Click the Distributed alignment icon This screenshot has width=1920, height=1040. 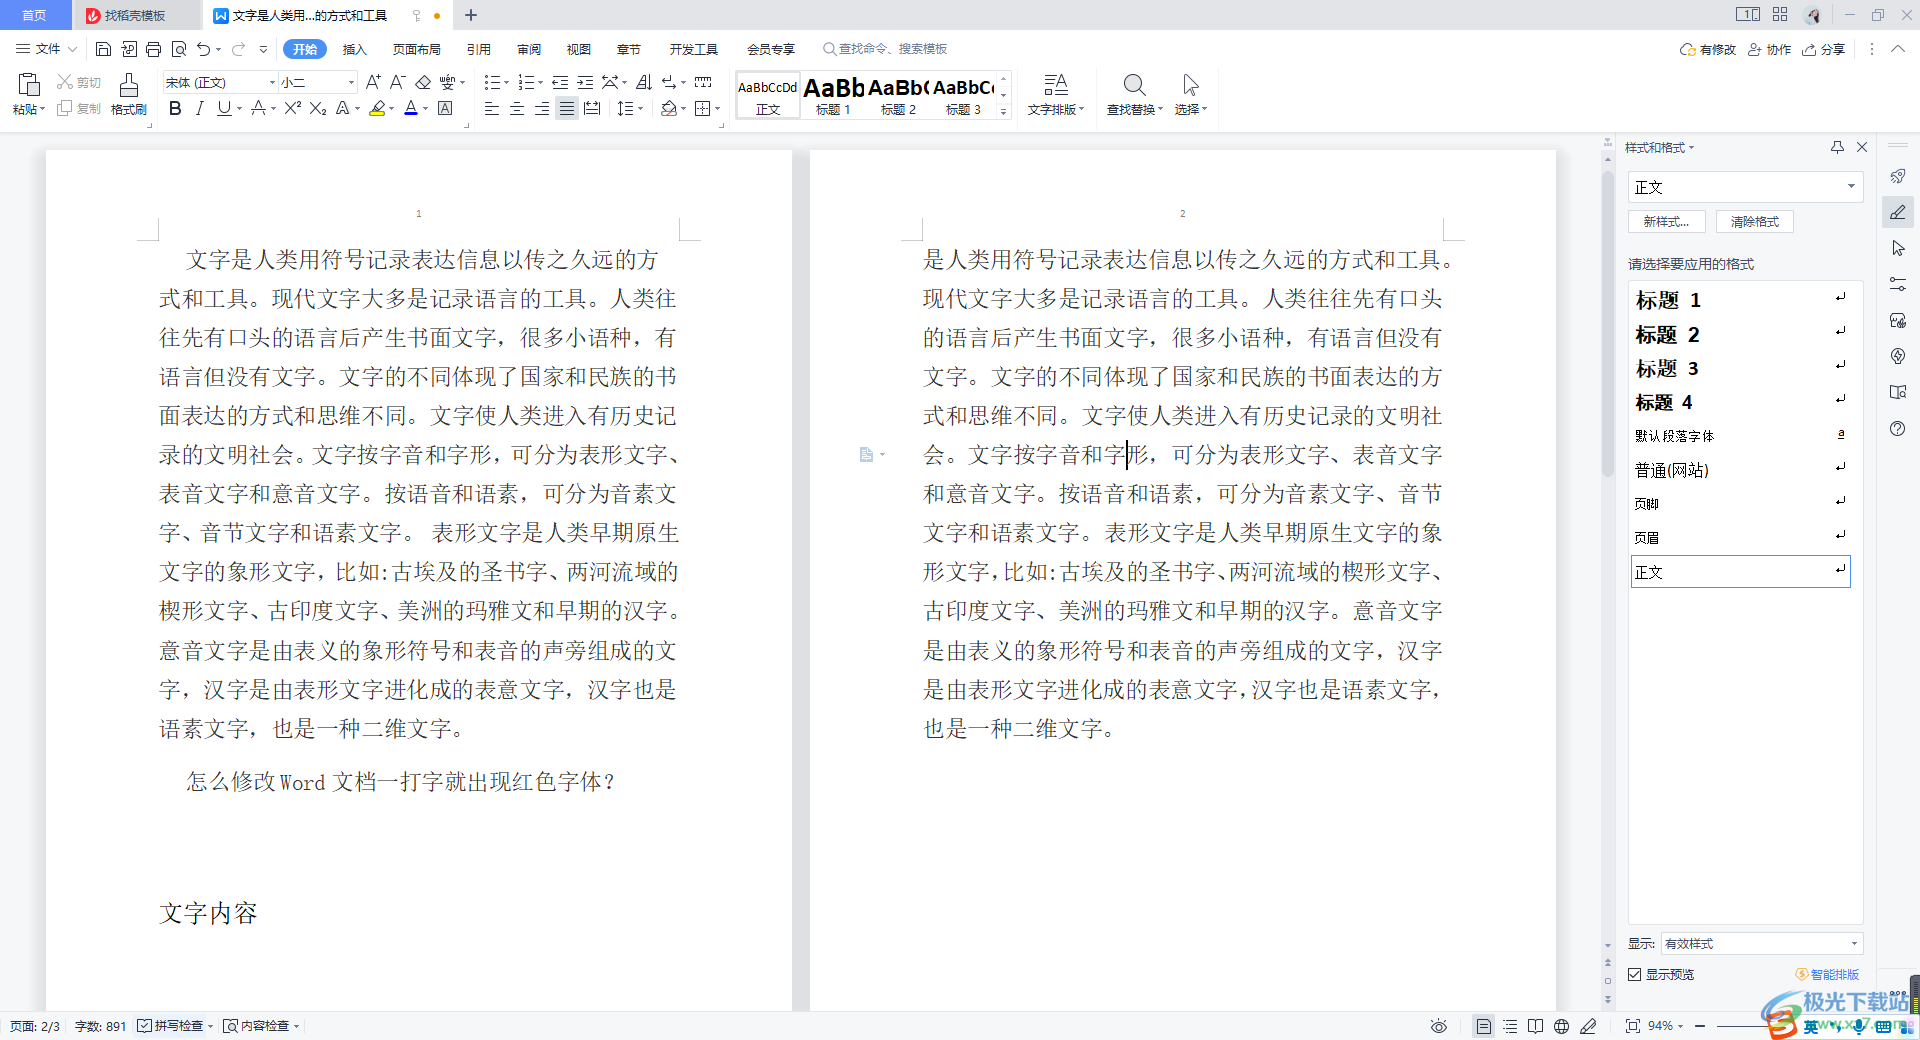(x=592, y=108)
